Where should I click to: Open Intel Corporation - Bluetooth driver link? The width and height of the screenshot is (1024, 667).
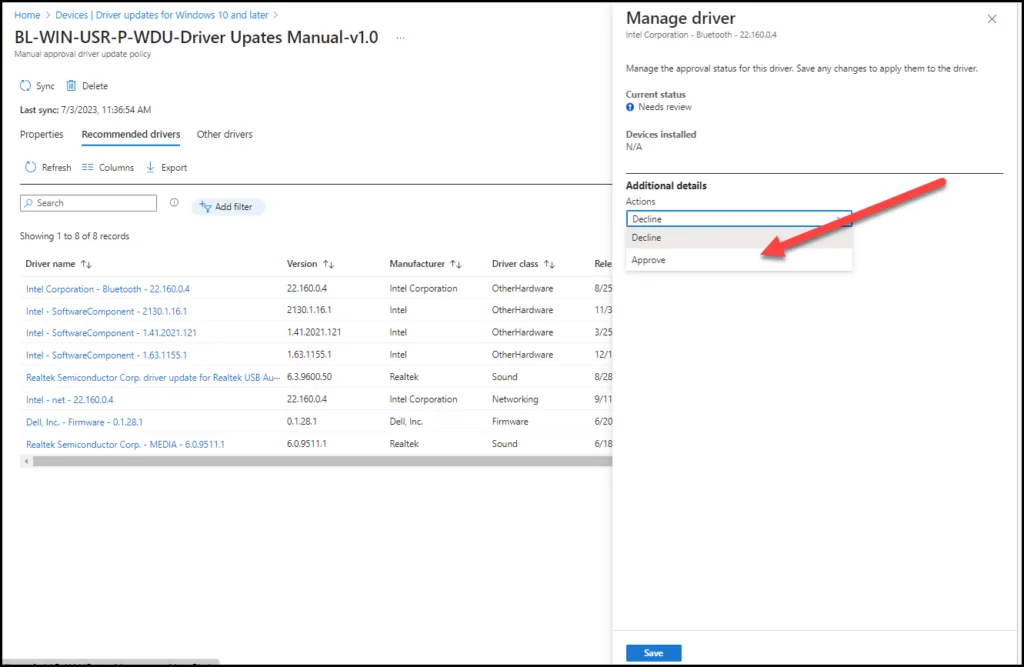click(108, 289)
